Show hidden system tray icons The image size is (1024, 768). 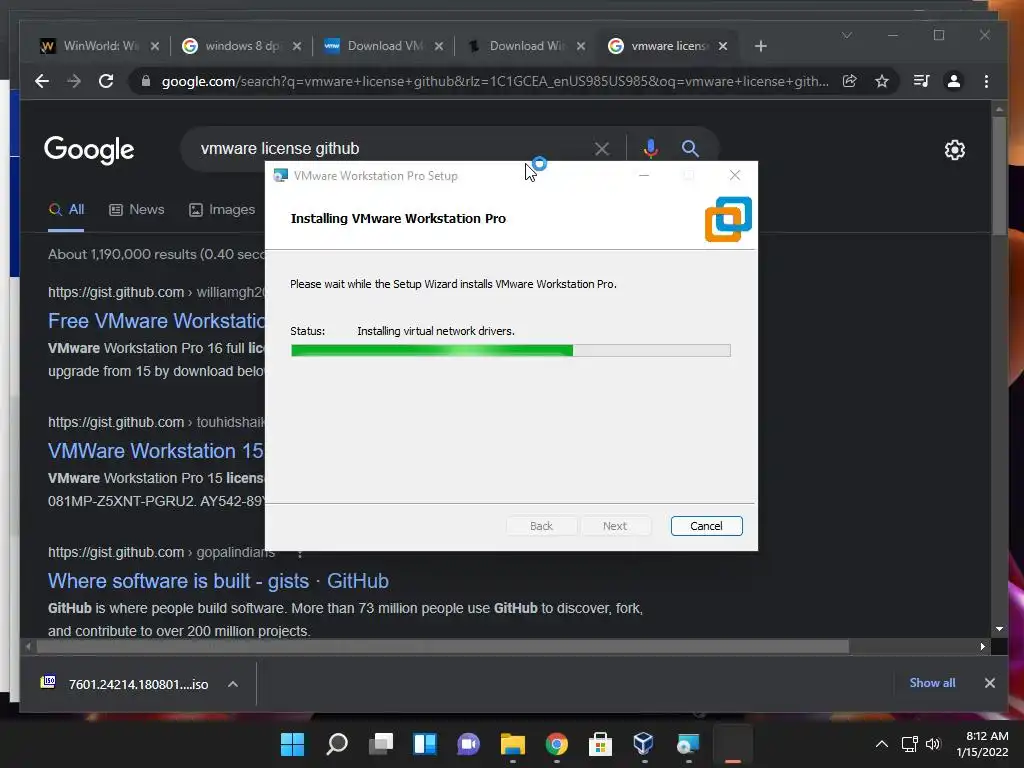point(882,744)
